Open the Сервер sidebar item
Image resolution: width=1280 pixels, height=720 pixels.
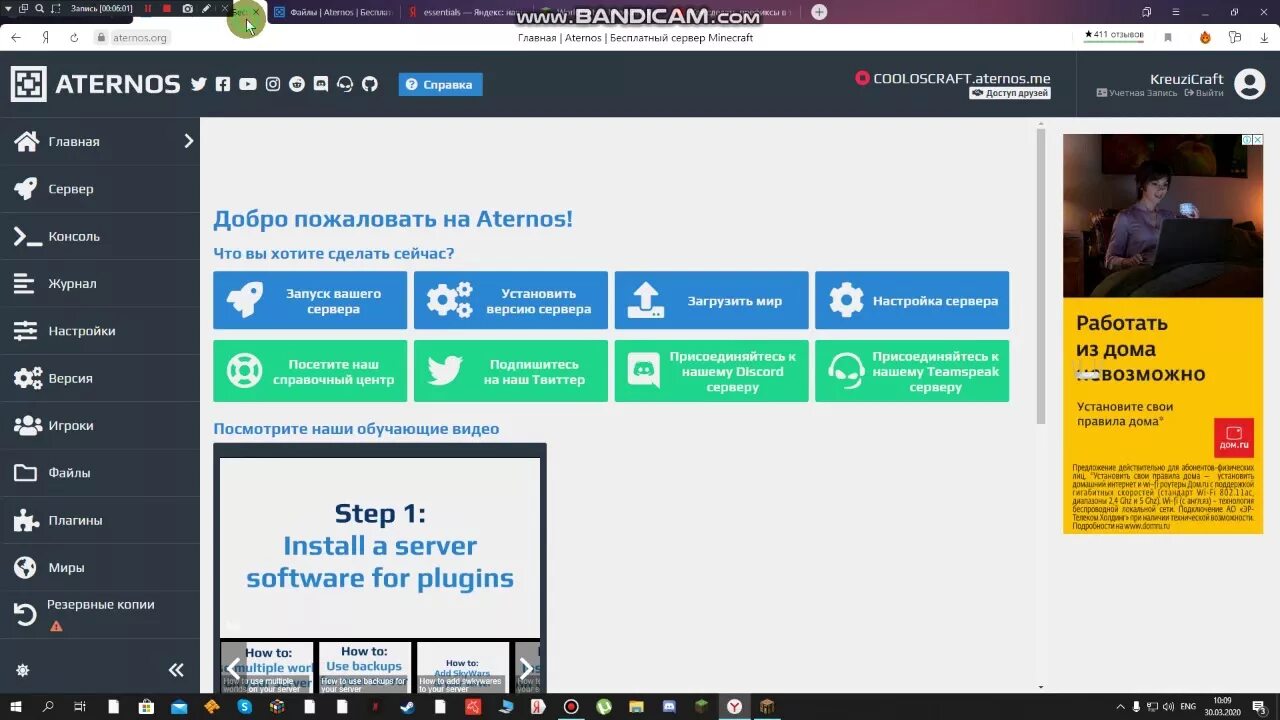100,189
